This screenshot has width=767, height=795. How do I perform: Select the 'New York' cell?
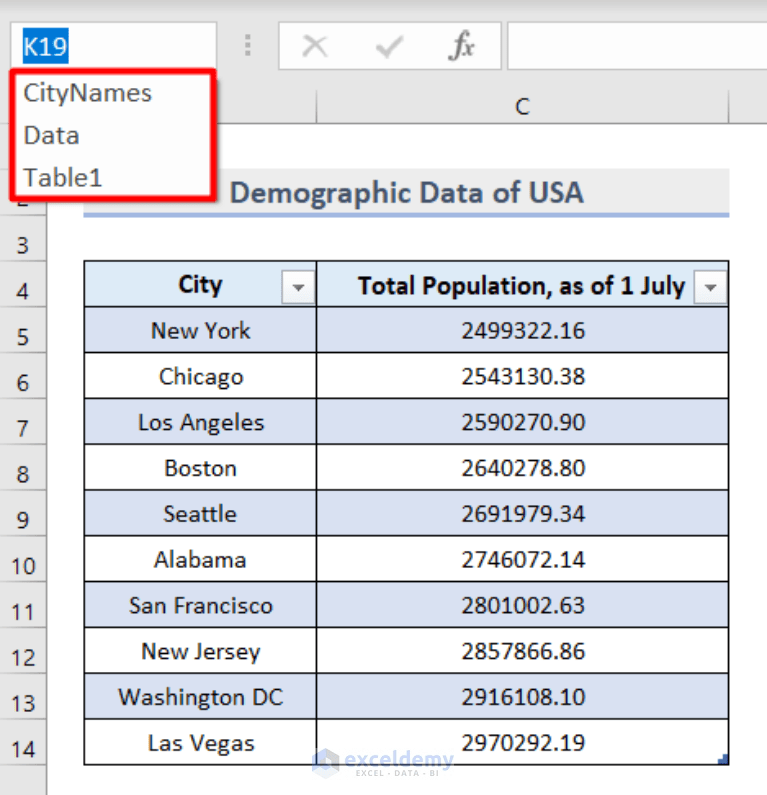200,331
